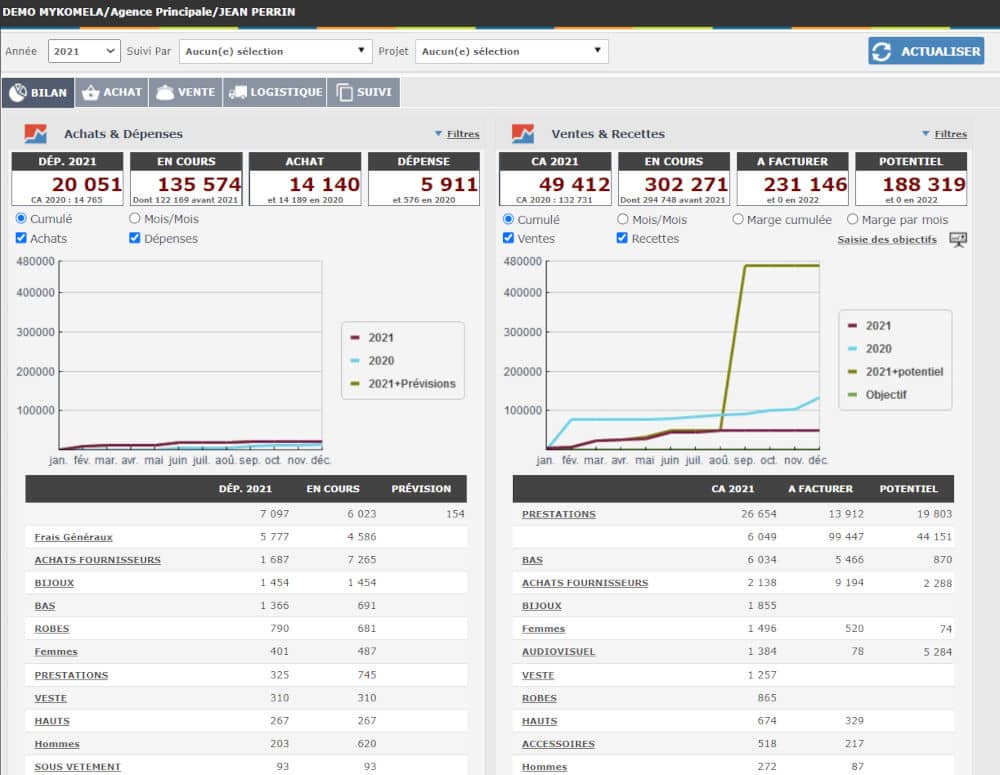Open Bijoux in the expenses table
This screenshot has height=775, width=1000.
coord(54,583)
